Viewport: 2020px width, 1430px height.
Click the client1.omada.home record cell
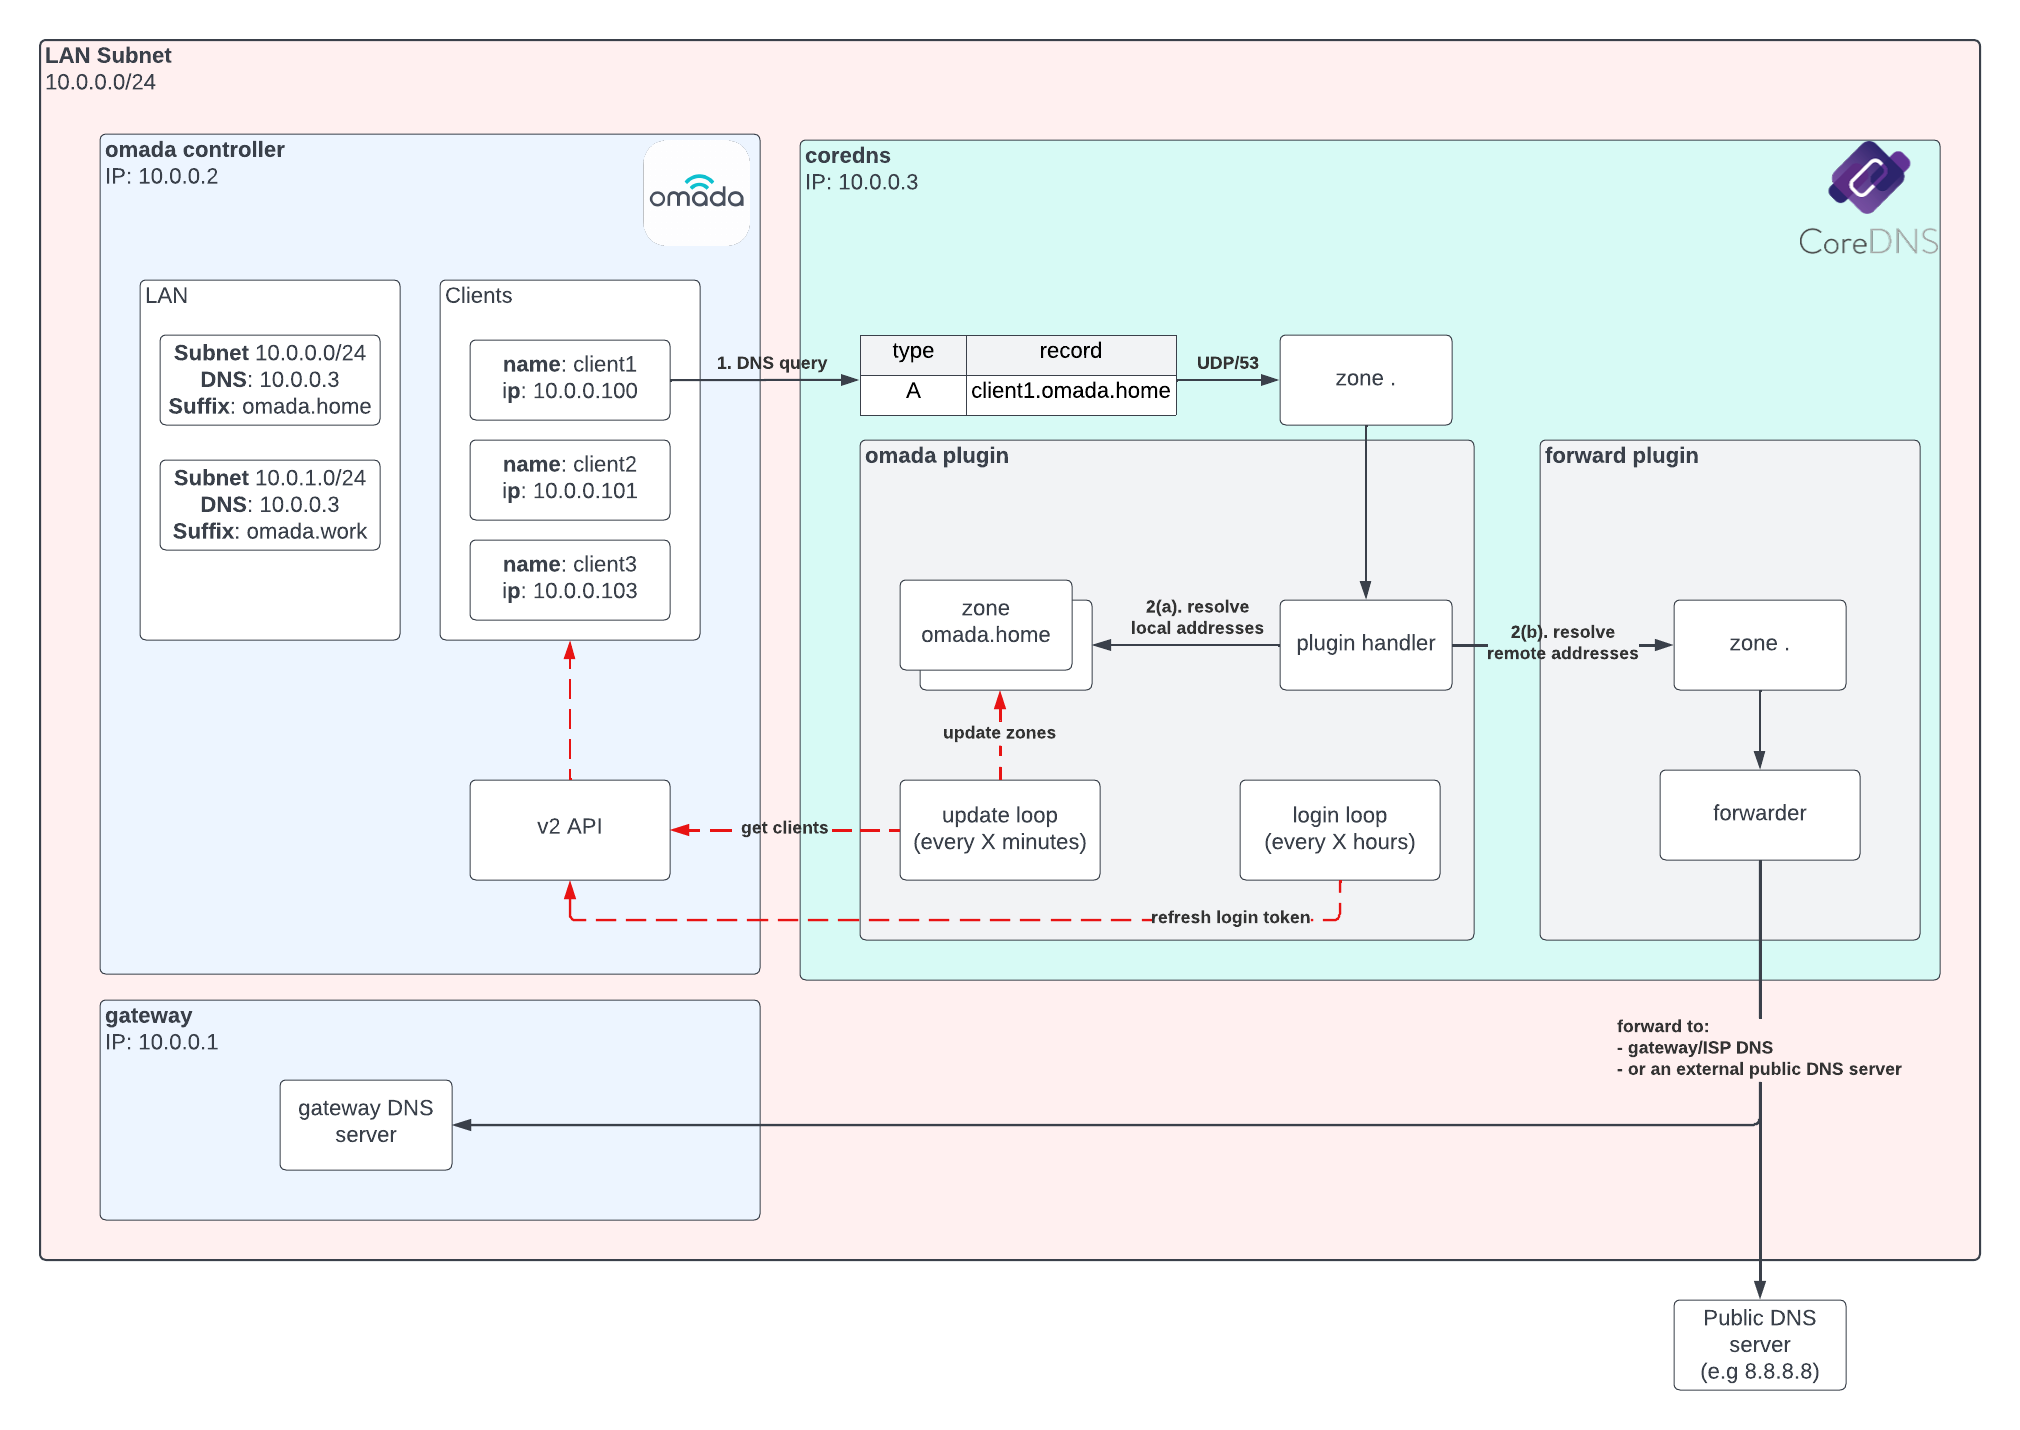(1070, 392)
